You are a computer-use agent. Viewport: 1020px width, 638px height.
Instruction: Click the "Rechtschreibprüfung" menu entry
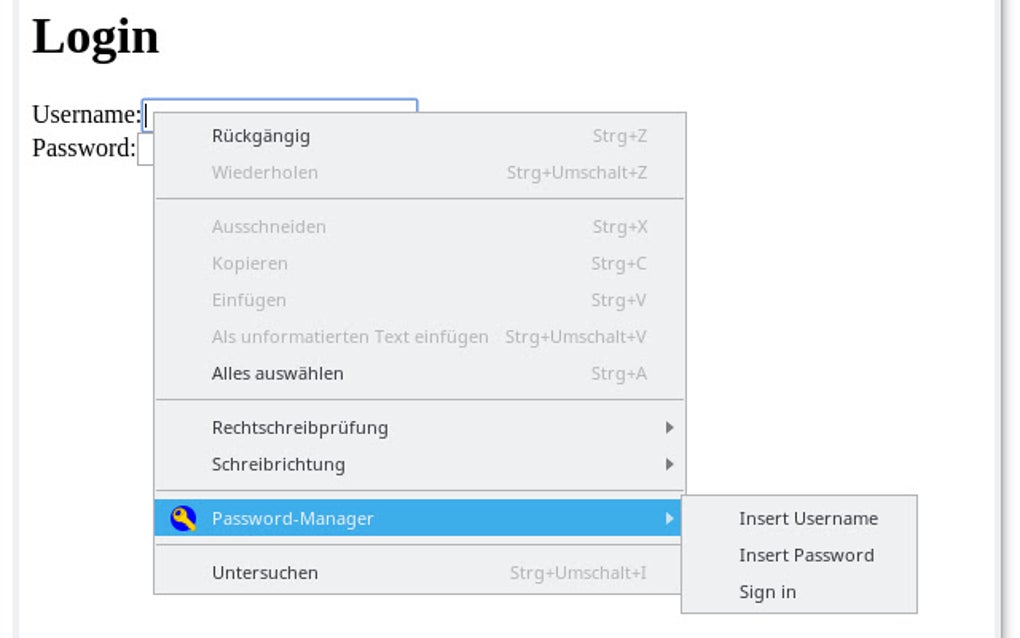point(300,427)
